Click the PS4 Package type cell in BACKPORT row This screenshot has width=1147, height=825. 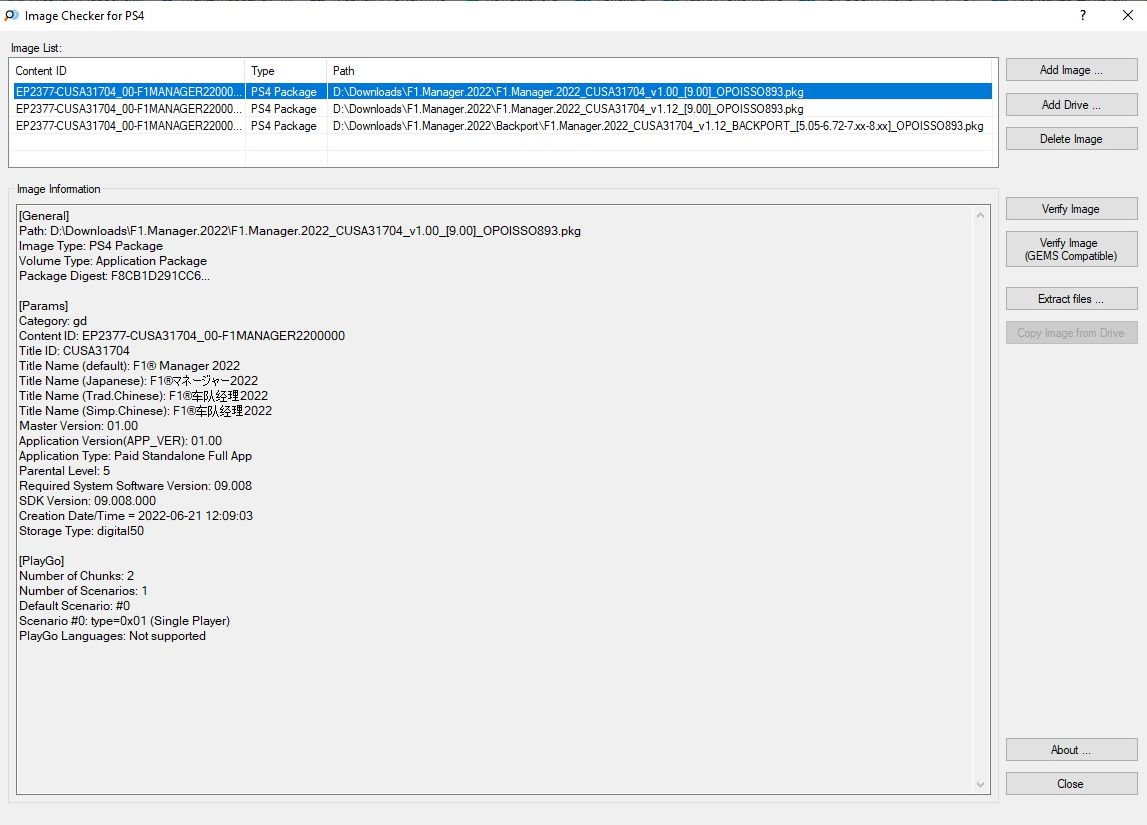pos(284,126)
